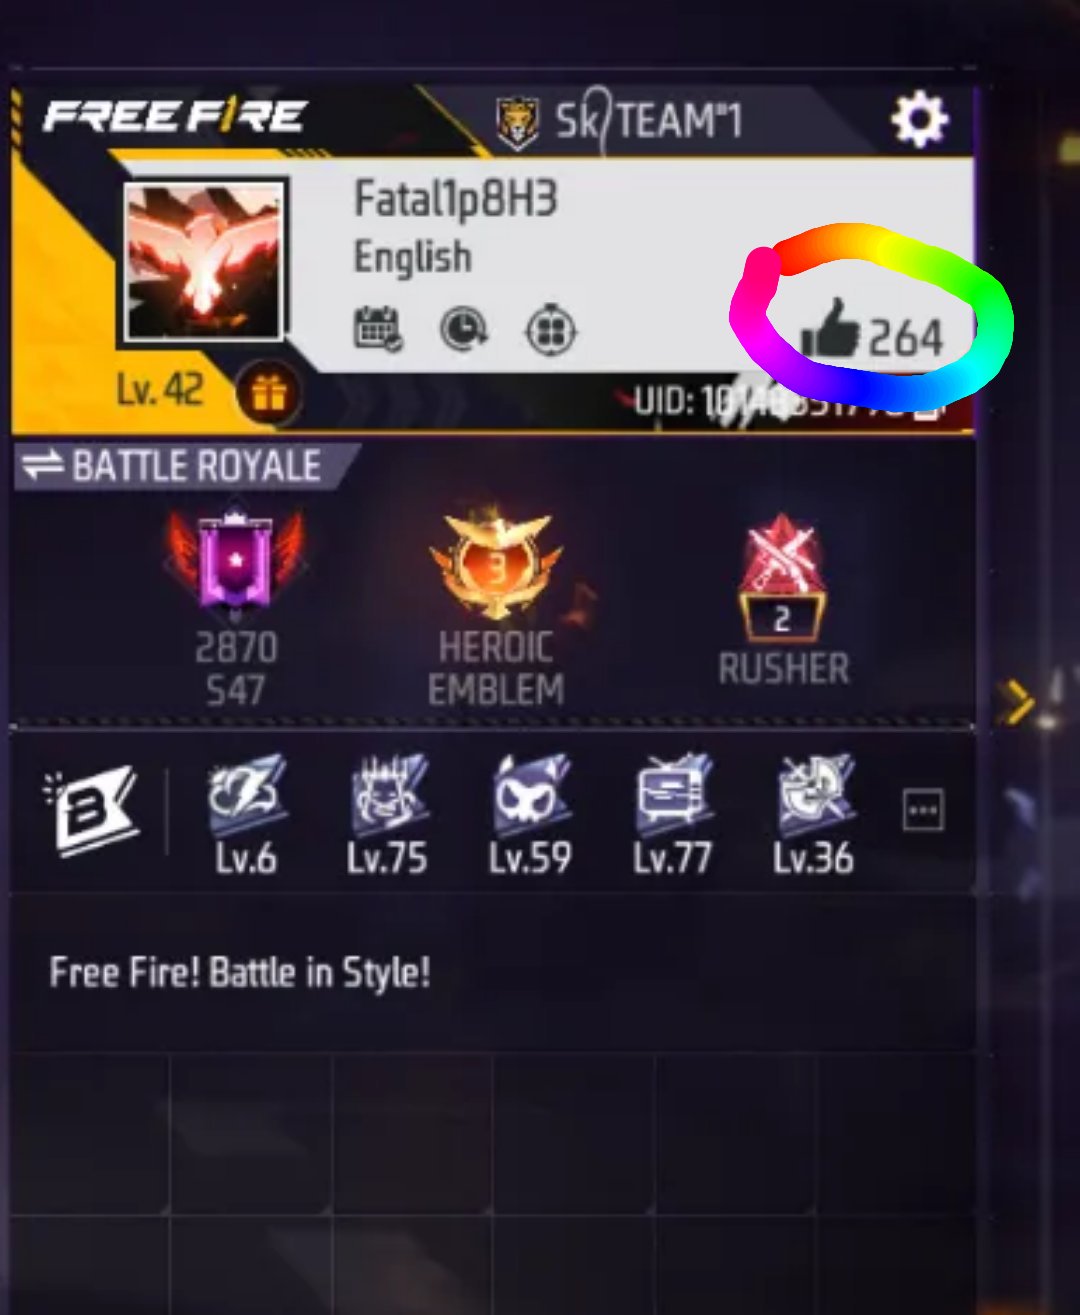This screenshot has height=1315, width=1080.
Task: Click the player avatar picture
Action: coord(205,261)
